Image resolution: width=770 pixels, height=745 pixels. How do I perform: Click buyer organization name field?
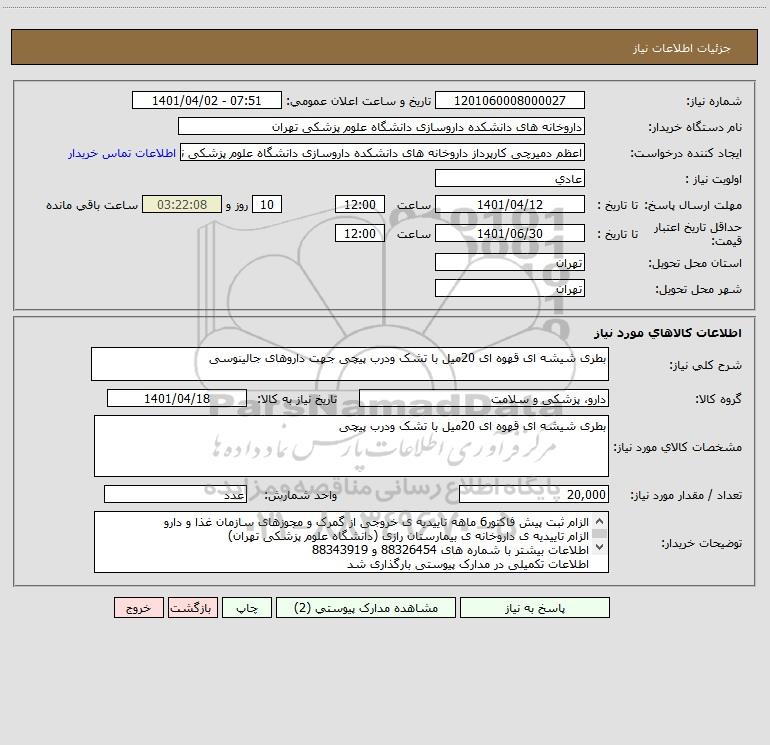coord(381,126)
